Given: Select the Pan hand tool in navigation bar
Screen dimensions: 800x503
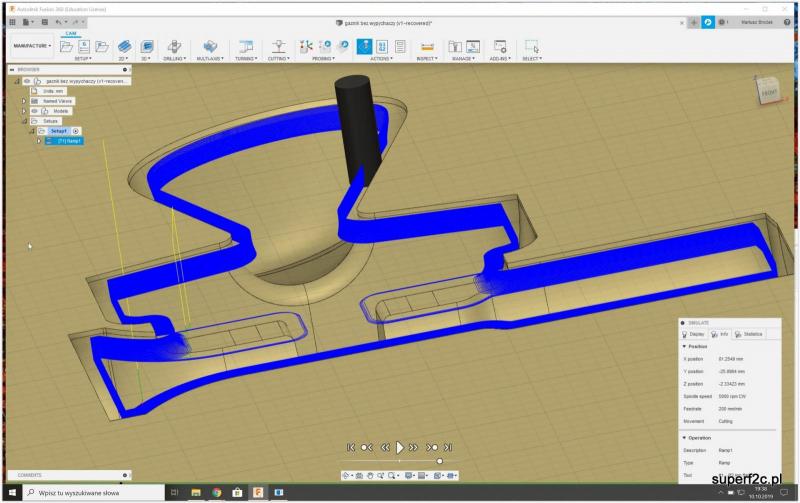Looking at the screenshot, I should (370, 475).
